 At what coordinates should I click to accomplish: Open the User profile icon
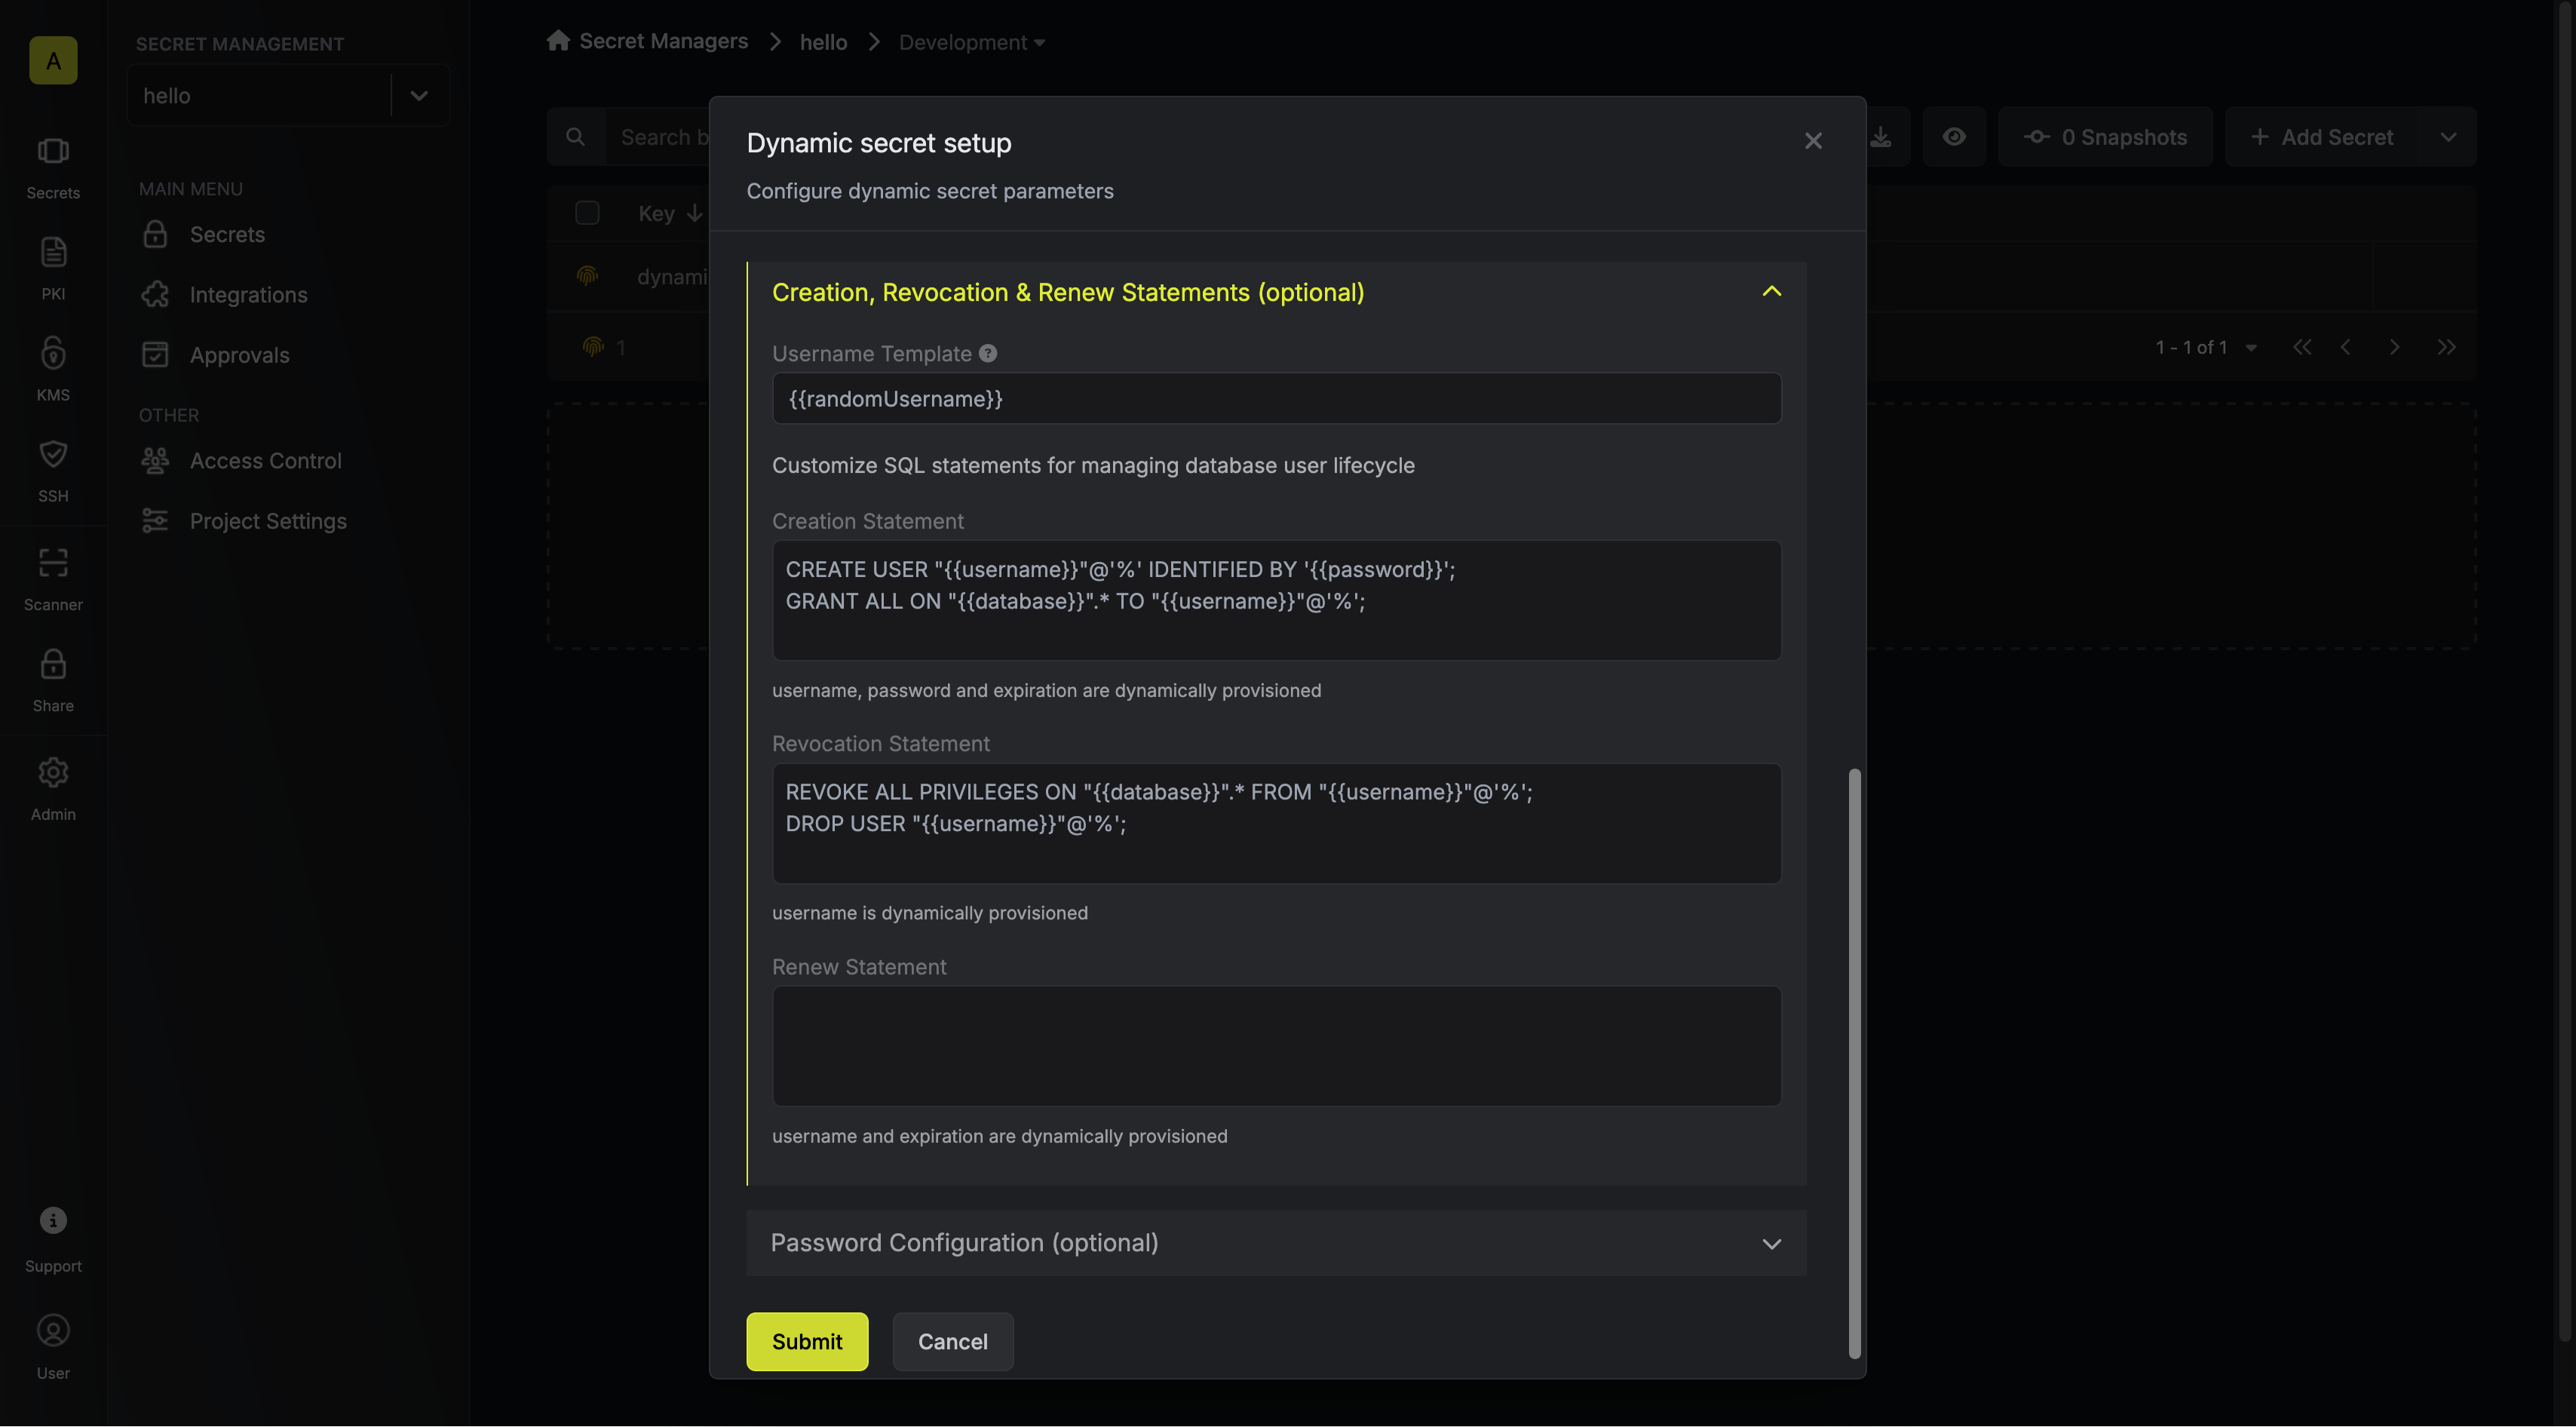pos(53,1330)
